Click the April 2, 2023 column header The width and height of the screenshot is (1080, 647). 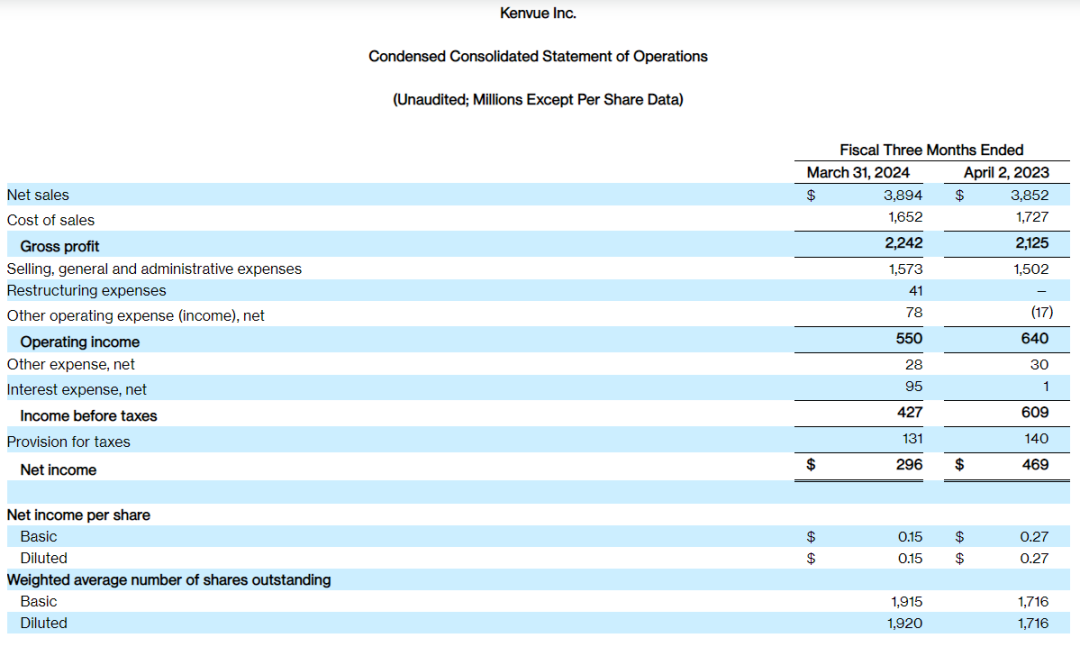click(1006, 172)
